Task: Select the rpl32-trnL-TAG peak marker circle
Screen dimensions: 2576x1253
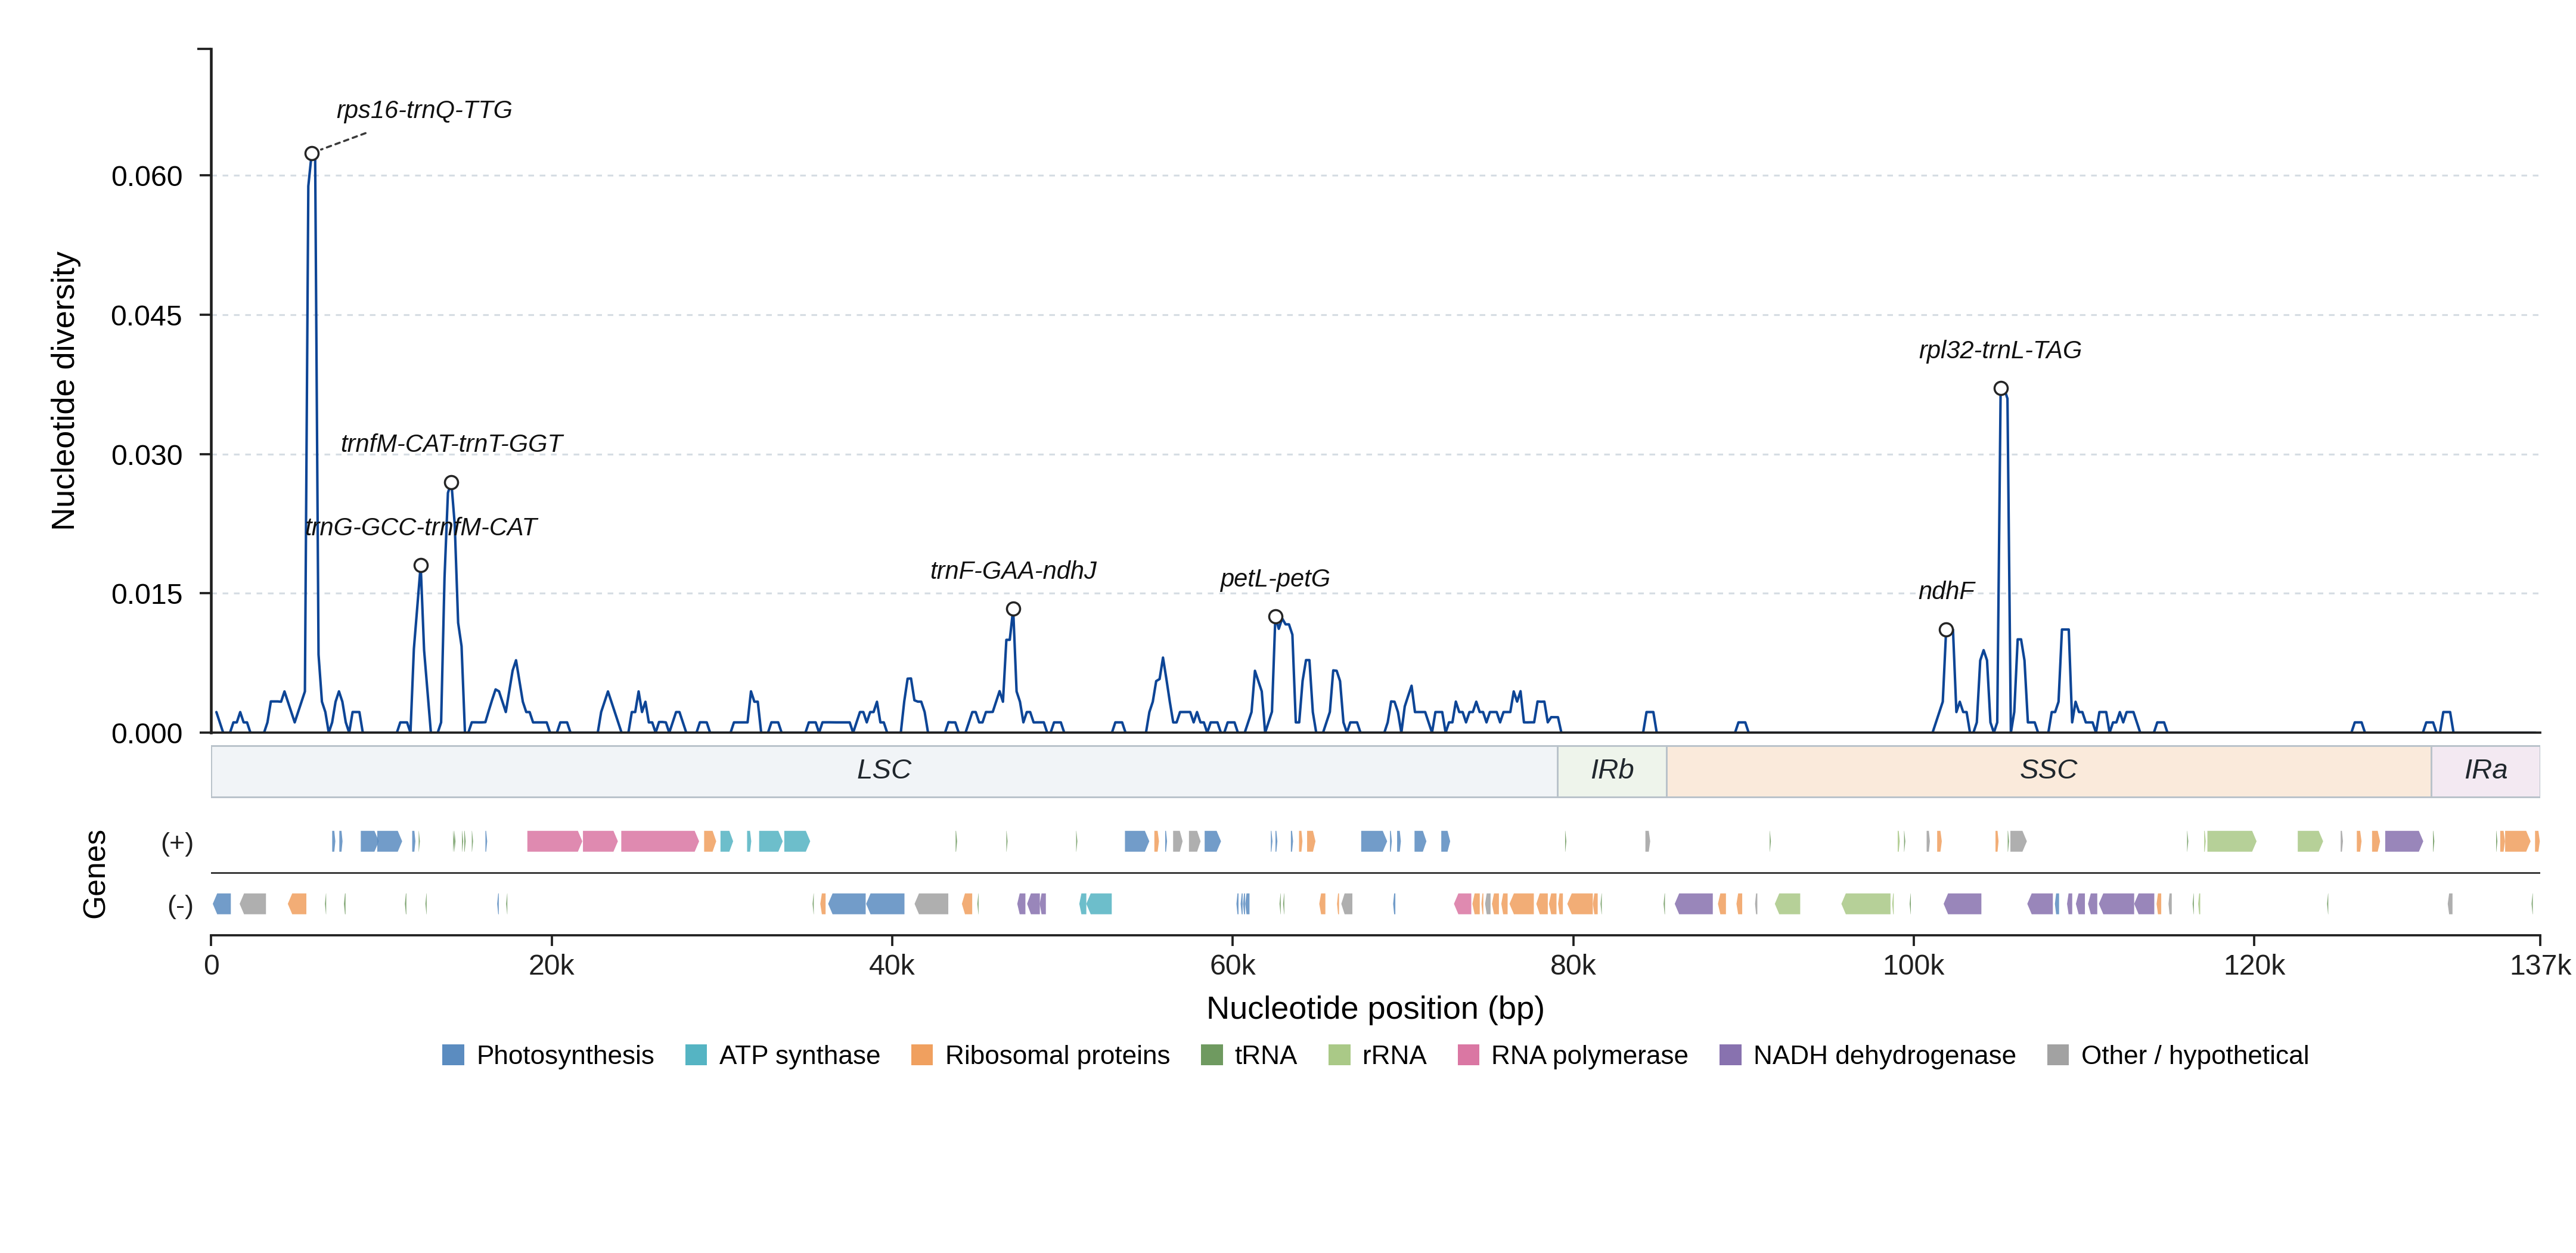Action: [2001, 389]
